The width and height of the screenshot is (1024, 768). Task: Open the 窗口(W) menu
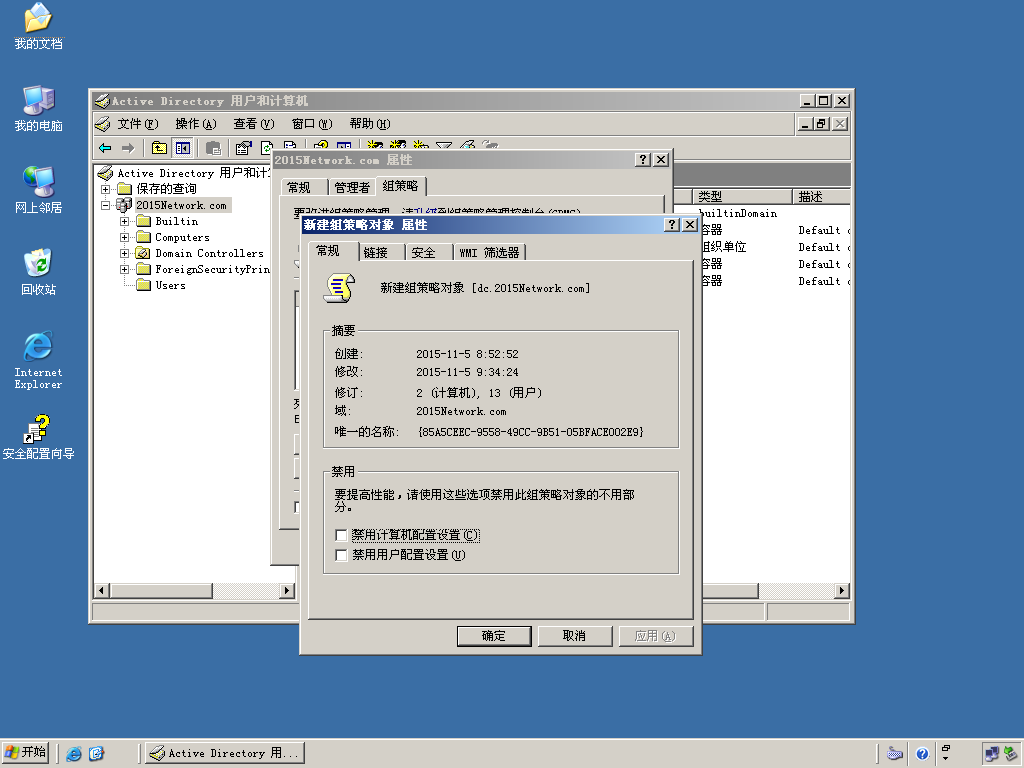312,123
